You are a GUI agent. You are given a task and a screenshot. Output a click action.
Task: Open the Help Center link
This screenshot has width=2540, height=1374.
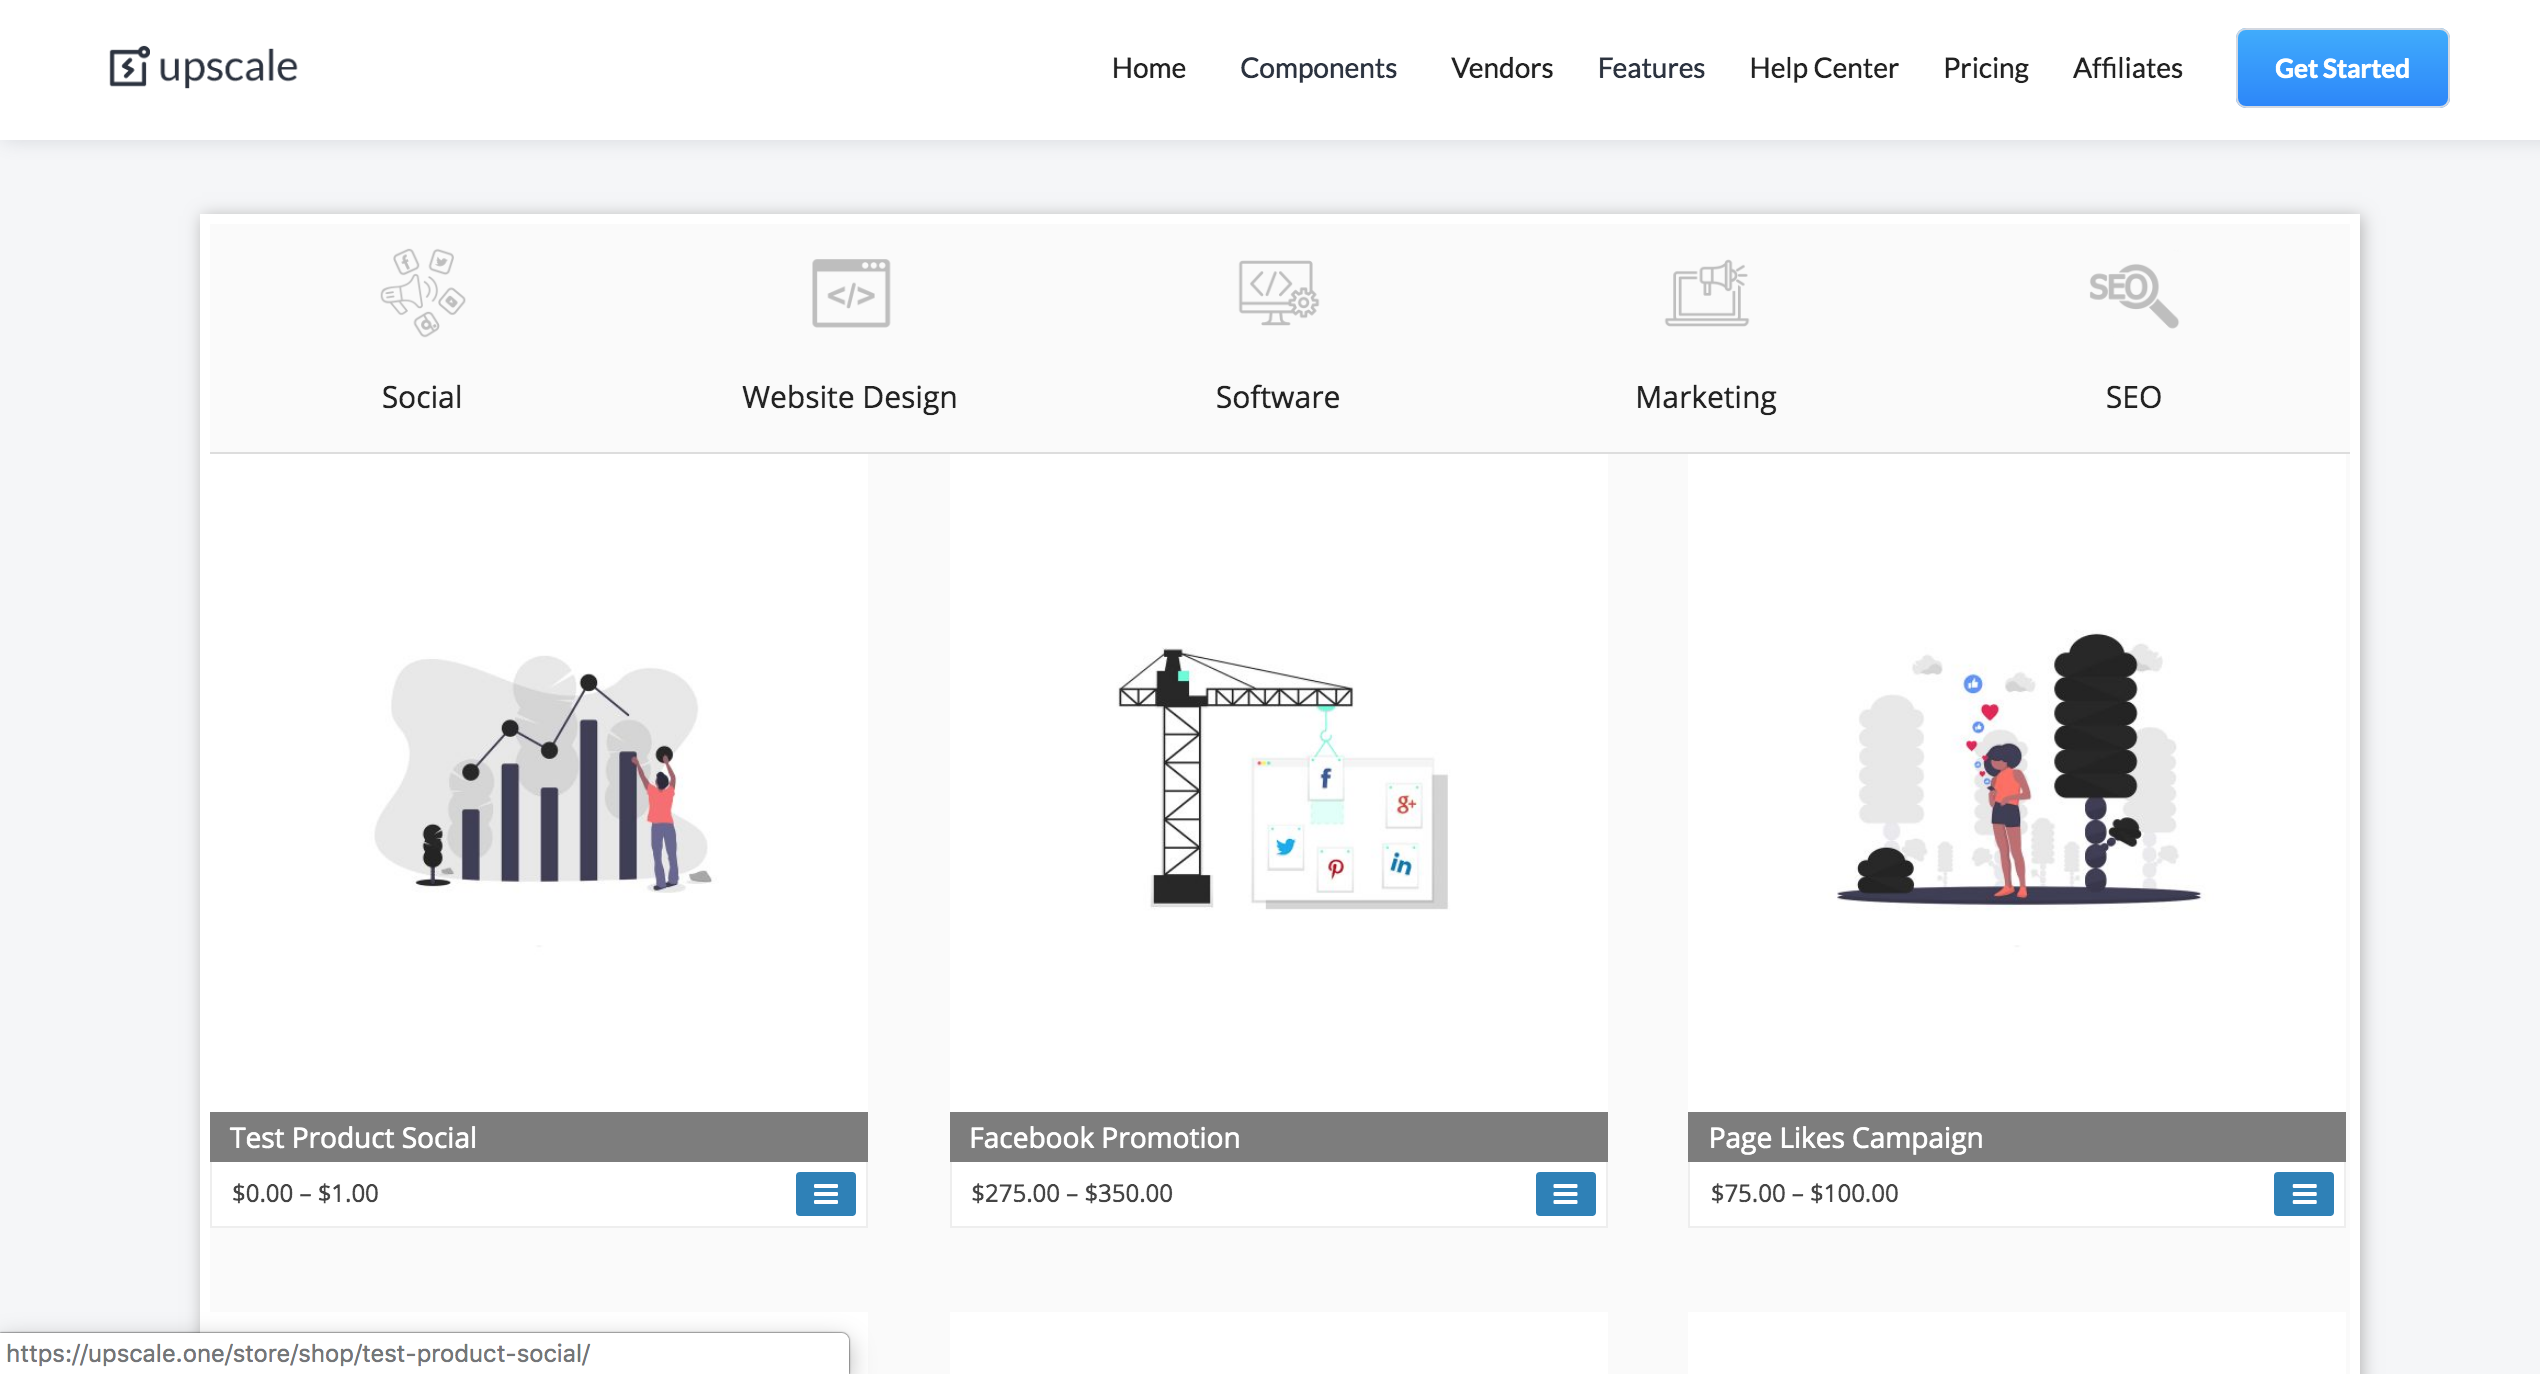[x=1823, y=68]
